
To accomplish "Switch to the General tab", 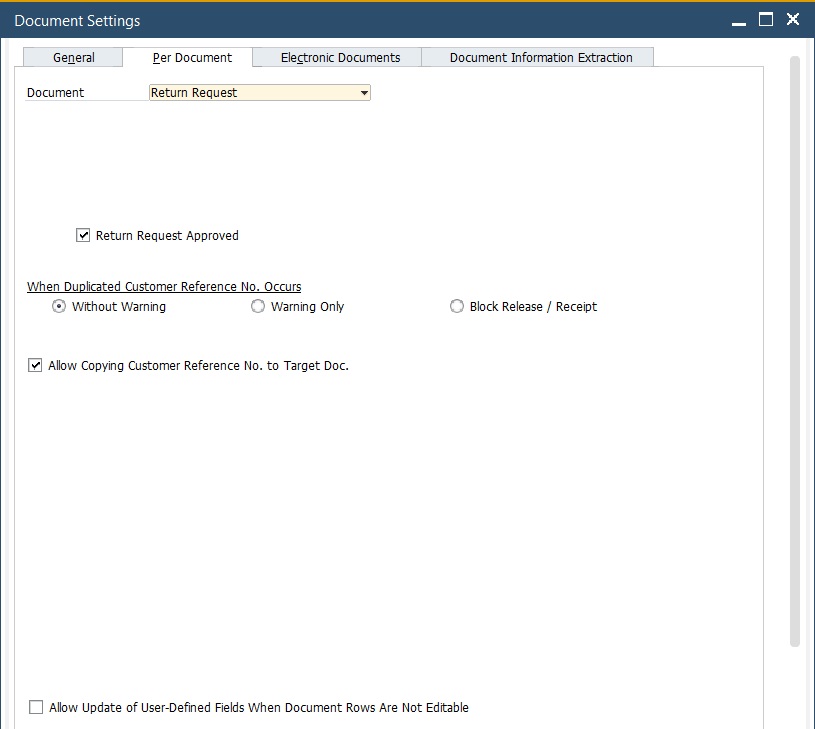I will [74, 58].
